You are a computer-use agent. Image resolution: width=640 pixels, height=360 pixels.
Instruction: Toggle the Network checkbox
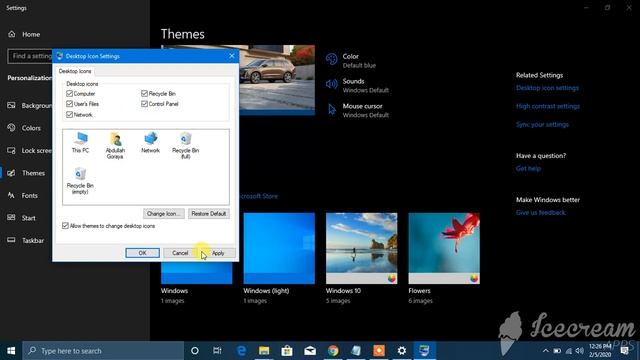click(x=69, y=115)
